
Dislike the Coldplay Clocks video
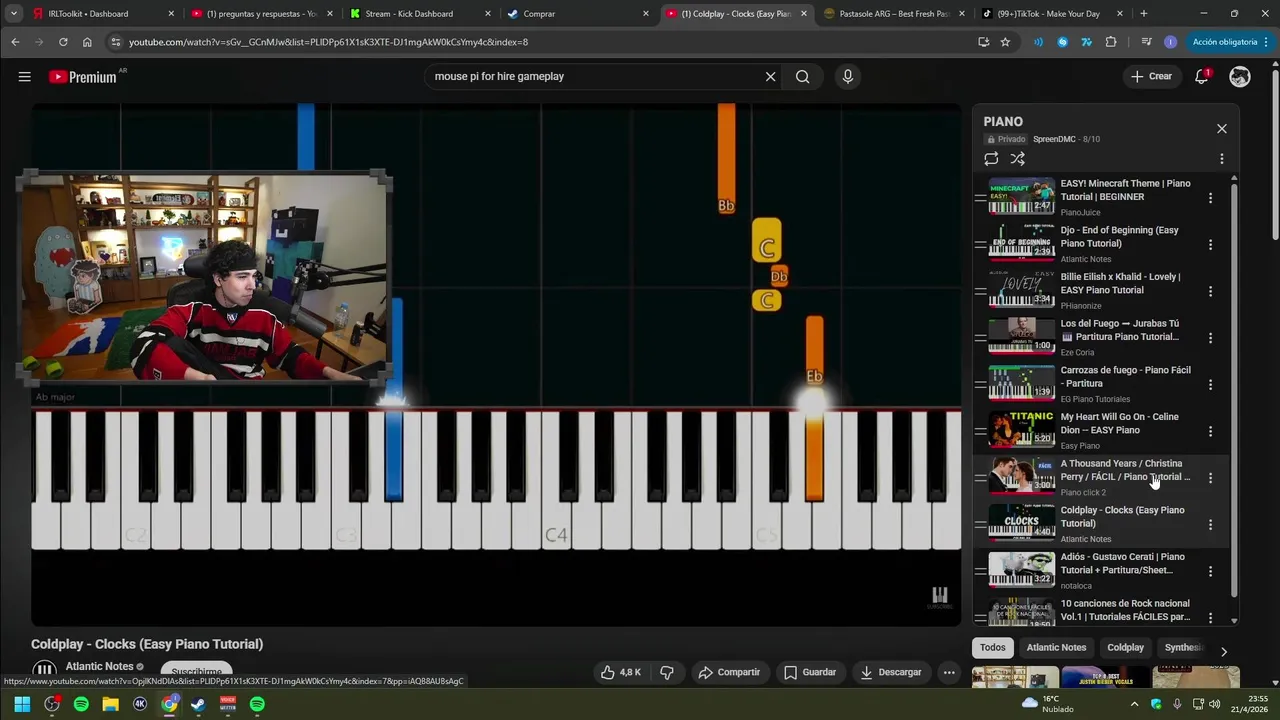point(667,672)
